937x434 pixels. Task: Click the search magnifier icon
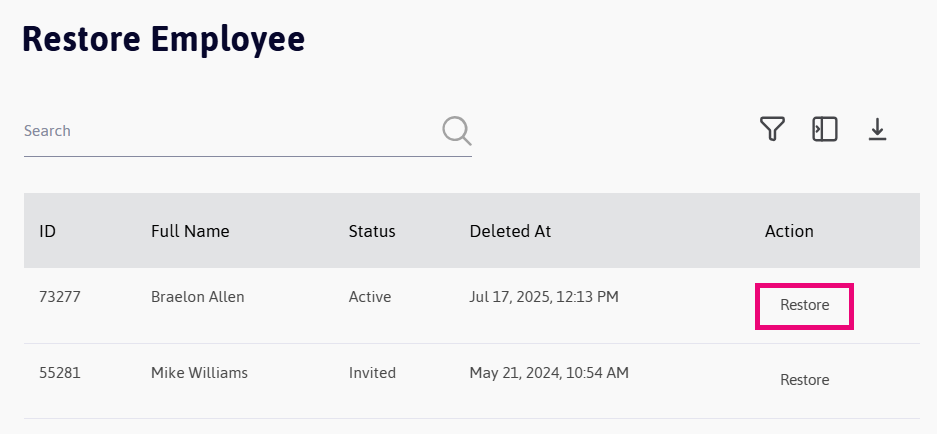(456, 131)
